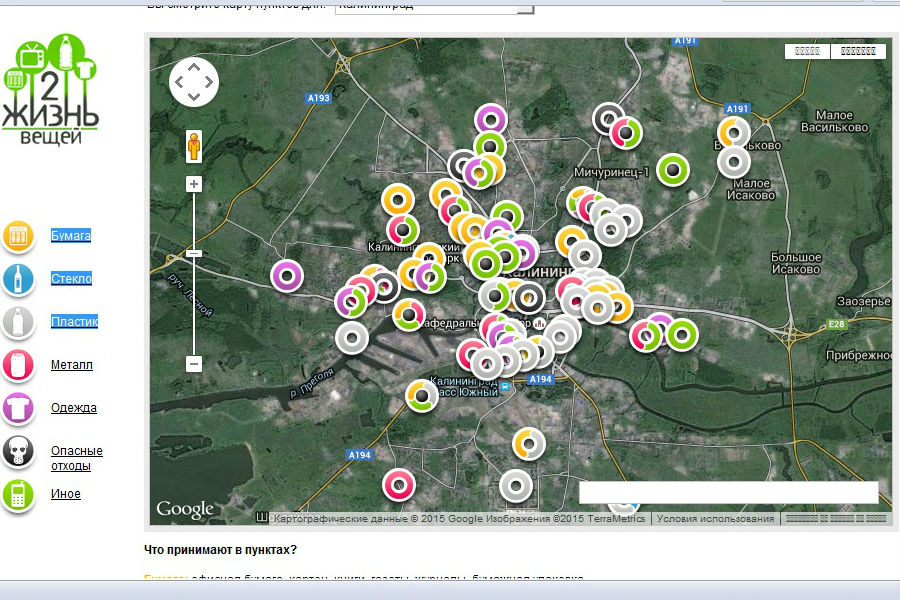This screenshot has height=600, width=900.
Task: Click the map pan navigation control
Action: click(x=194, y=82)
